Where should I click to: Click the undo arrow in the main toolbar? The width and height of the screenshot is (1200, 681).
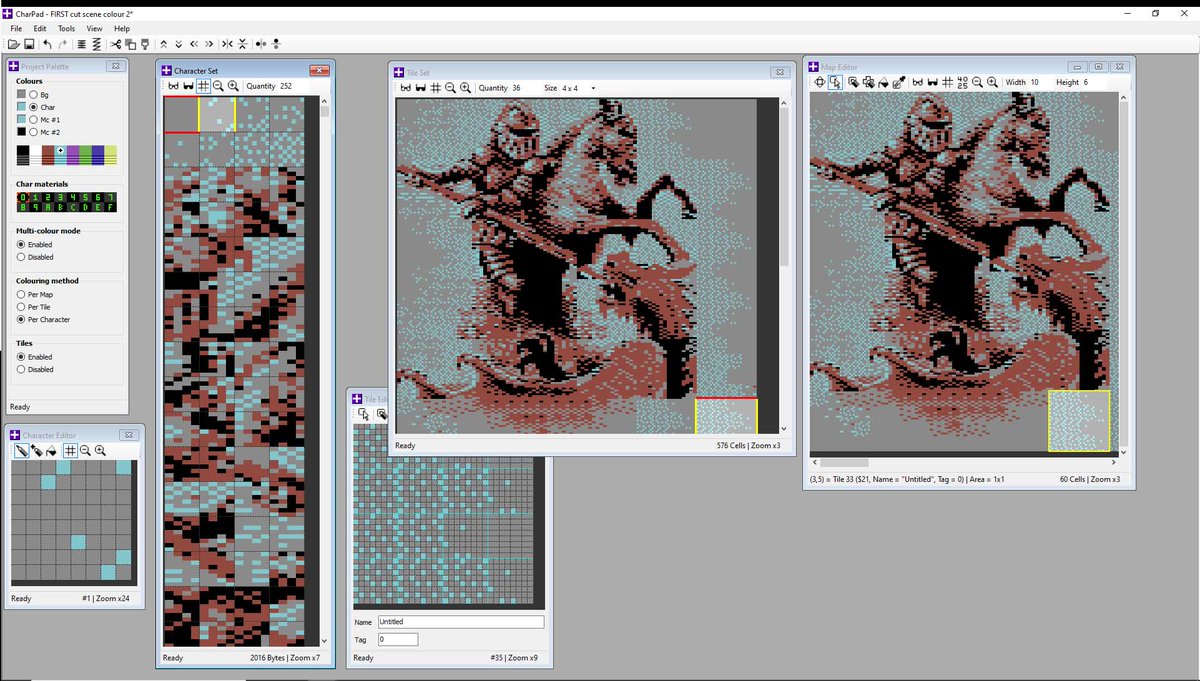pos(47,44)
